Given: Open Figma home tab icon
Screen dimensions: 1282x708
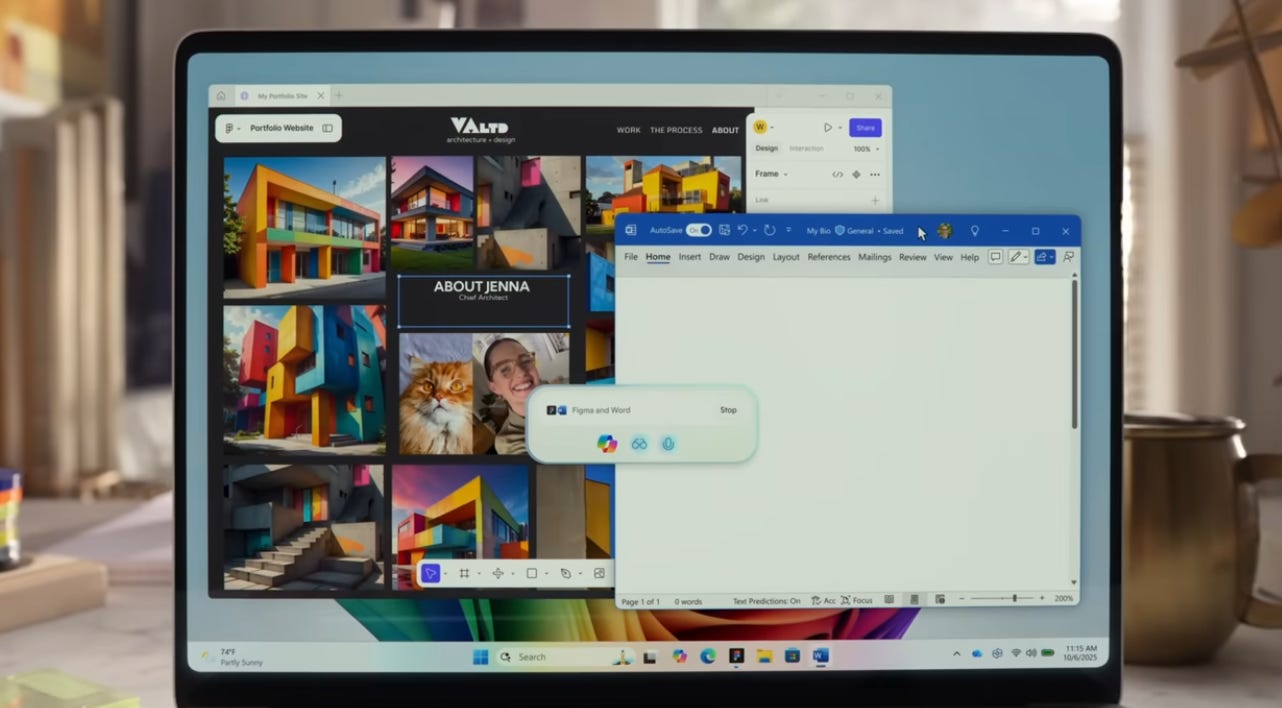Looking at the screenshot, I should [221, 96].
